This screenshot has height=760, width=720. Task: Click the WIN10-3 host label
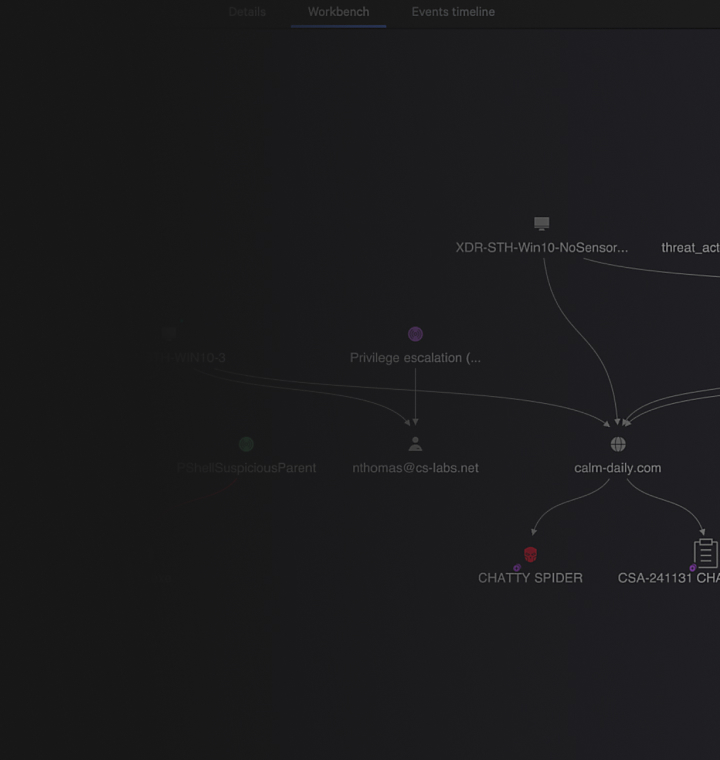[192, 358]
